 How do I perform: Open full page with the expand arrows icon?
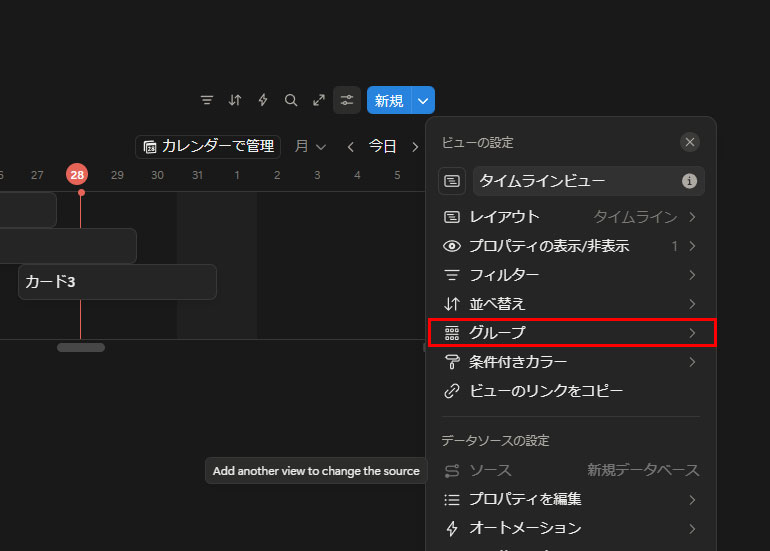click(319, 100)
